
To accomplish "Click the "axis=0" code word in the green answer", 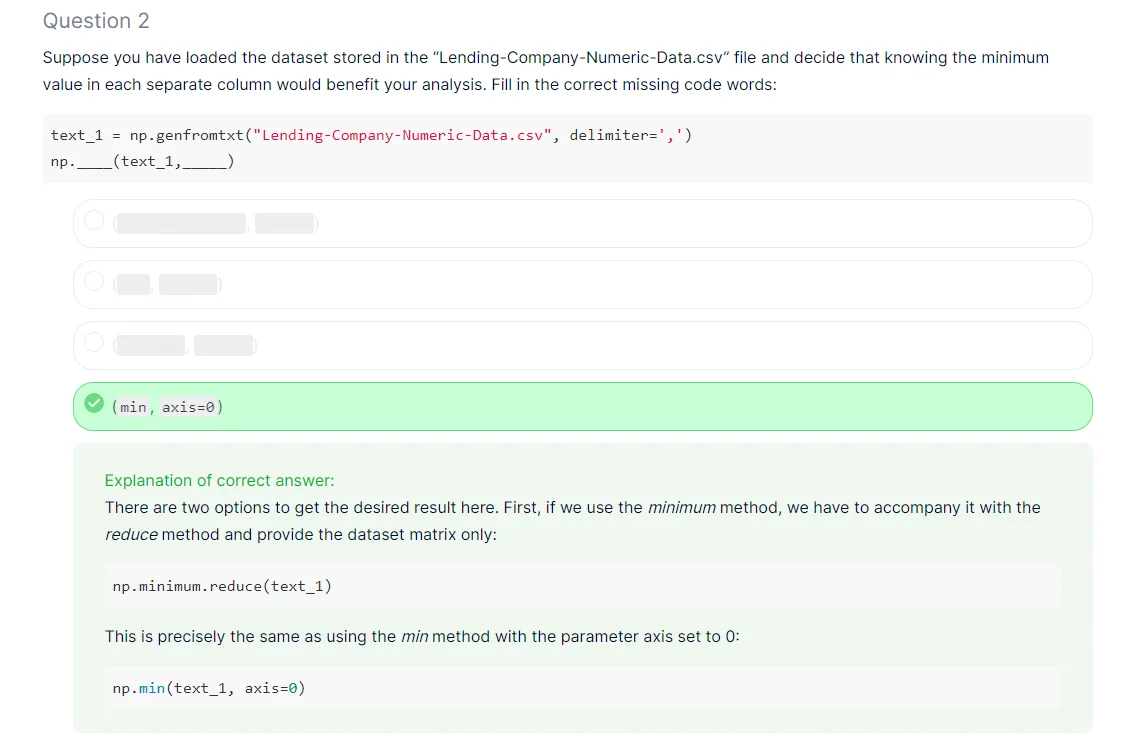I will tap(190, 407).
